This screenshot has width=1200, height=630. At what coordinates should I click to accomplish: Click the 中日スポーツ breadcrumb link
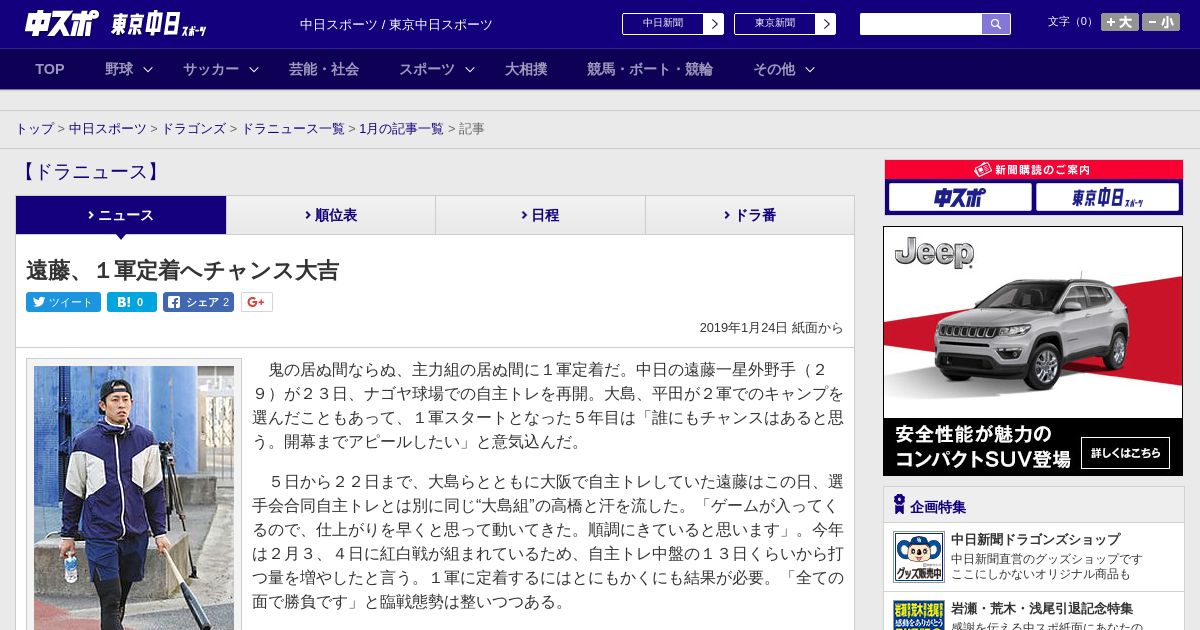point(108,129)
